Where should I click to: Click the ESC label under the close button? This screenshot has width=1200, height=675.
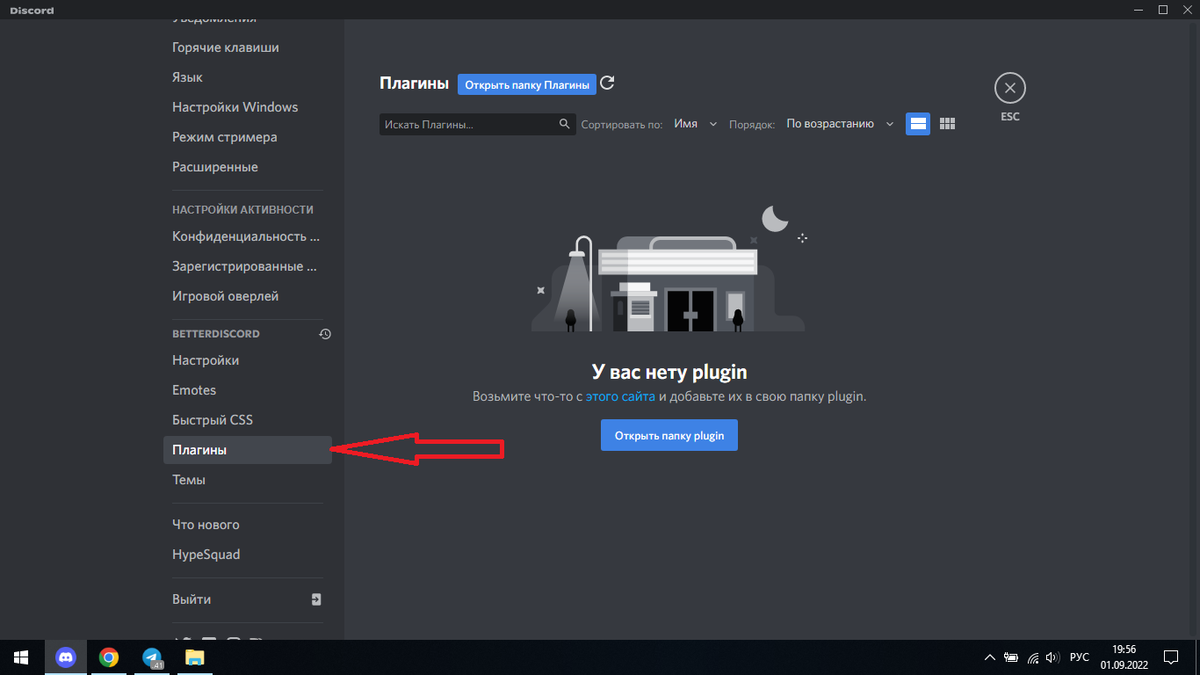pos(1010,117)
